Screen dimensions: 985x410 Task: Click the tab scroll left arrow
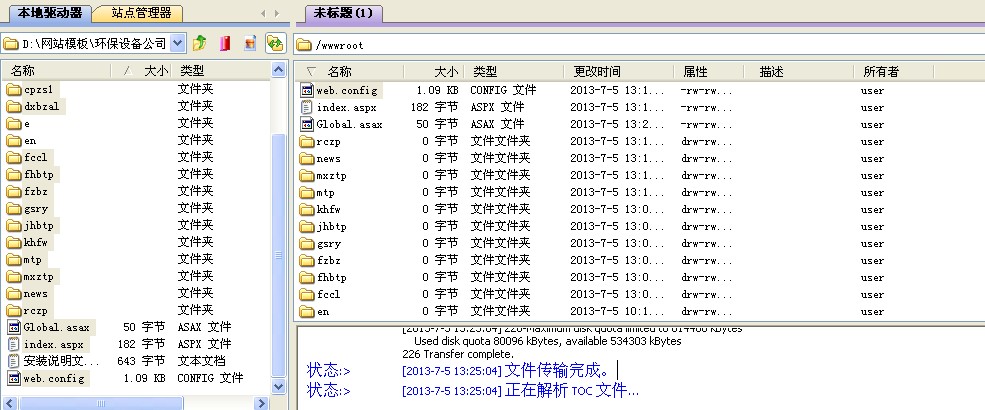pyautogui.click(x=263, y=13)
